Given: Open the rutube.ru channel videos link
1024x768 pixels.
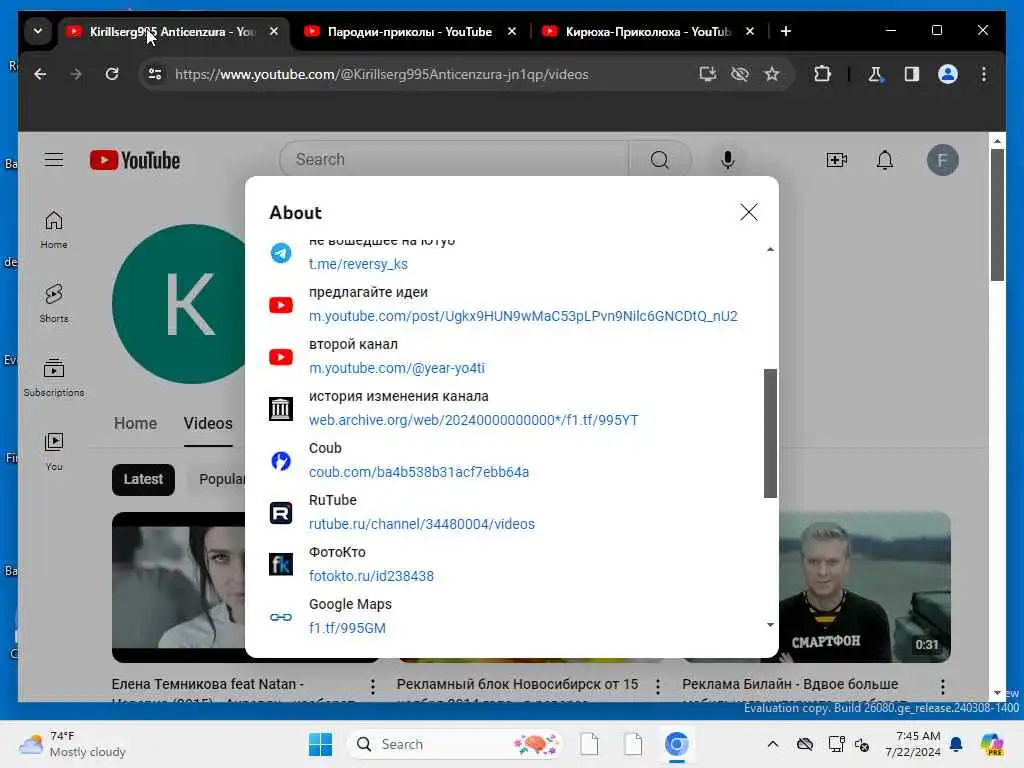Looking at the screenshot, I should tap(422, 524).
